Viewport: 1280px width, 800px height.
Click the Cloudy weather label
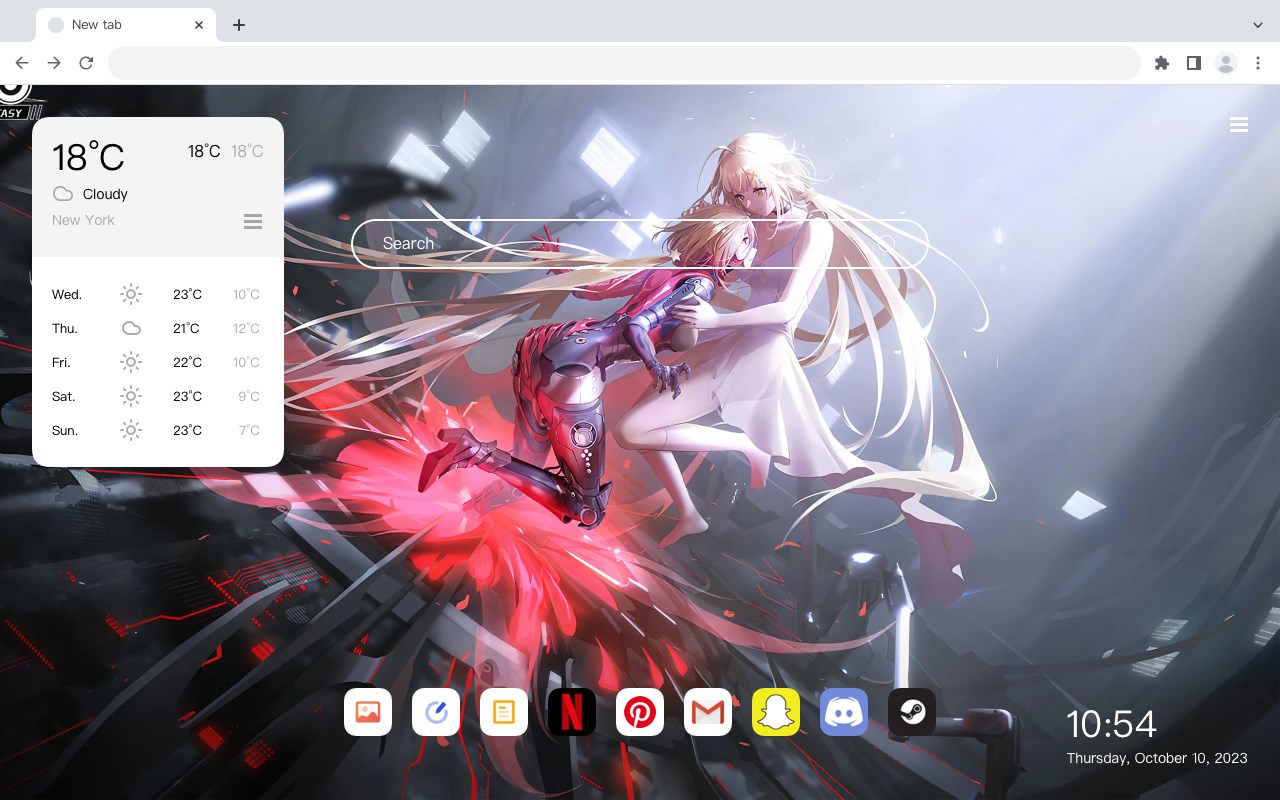tap(105, 194)
